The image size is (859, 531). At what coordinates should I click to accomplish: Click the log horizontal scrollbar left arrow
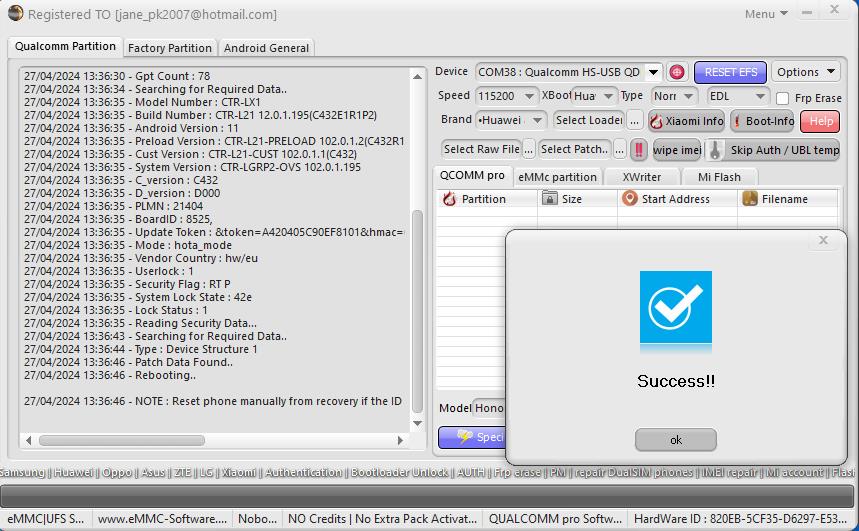pos(28,440)
